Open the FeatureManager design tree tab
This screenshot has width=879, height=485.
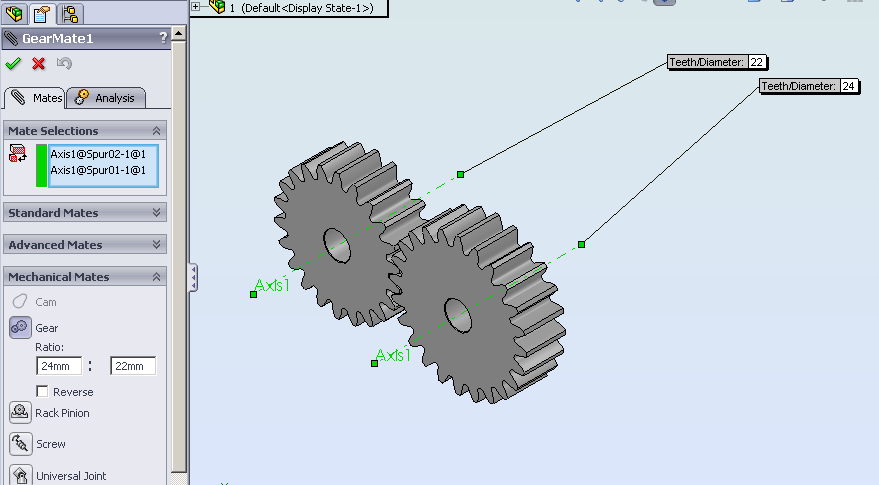click(16, 13)
